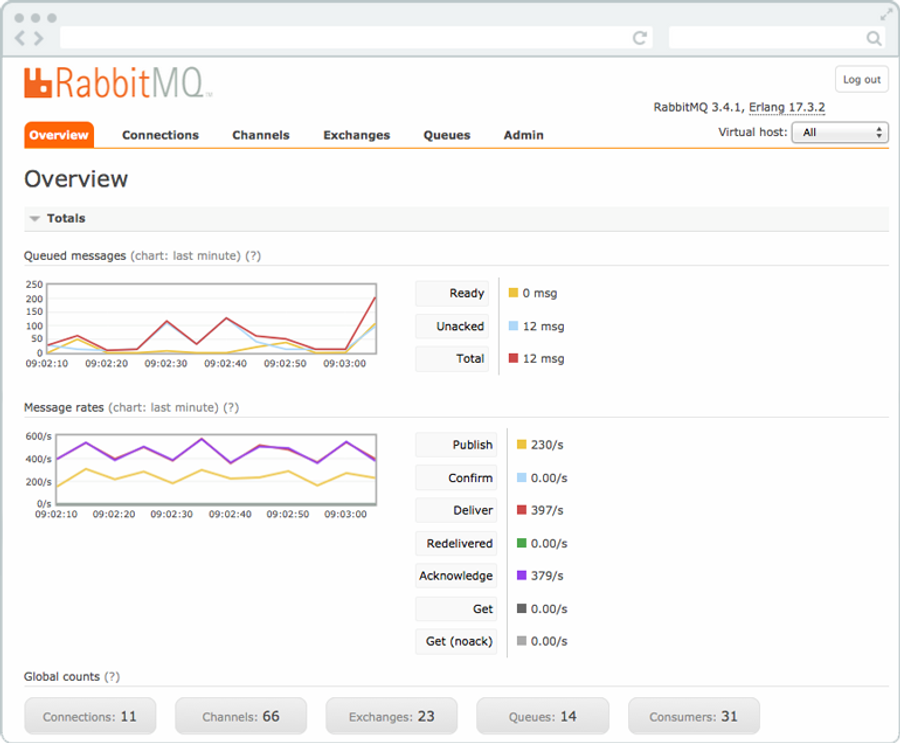
Task: Open the Channels tab
Action: coord(261,135)
